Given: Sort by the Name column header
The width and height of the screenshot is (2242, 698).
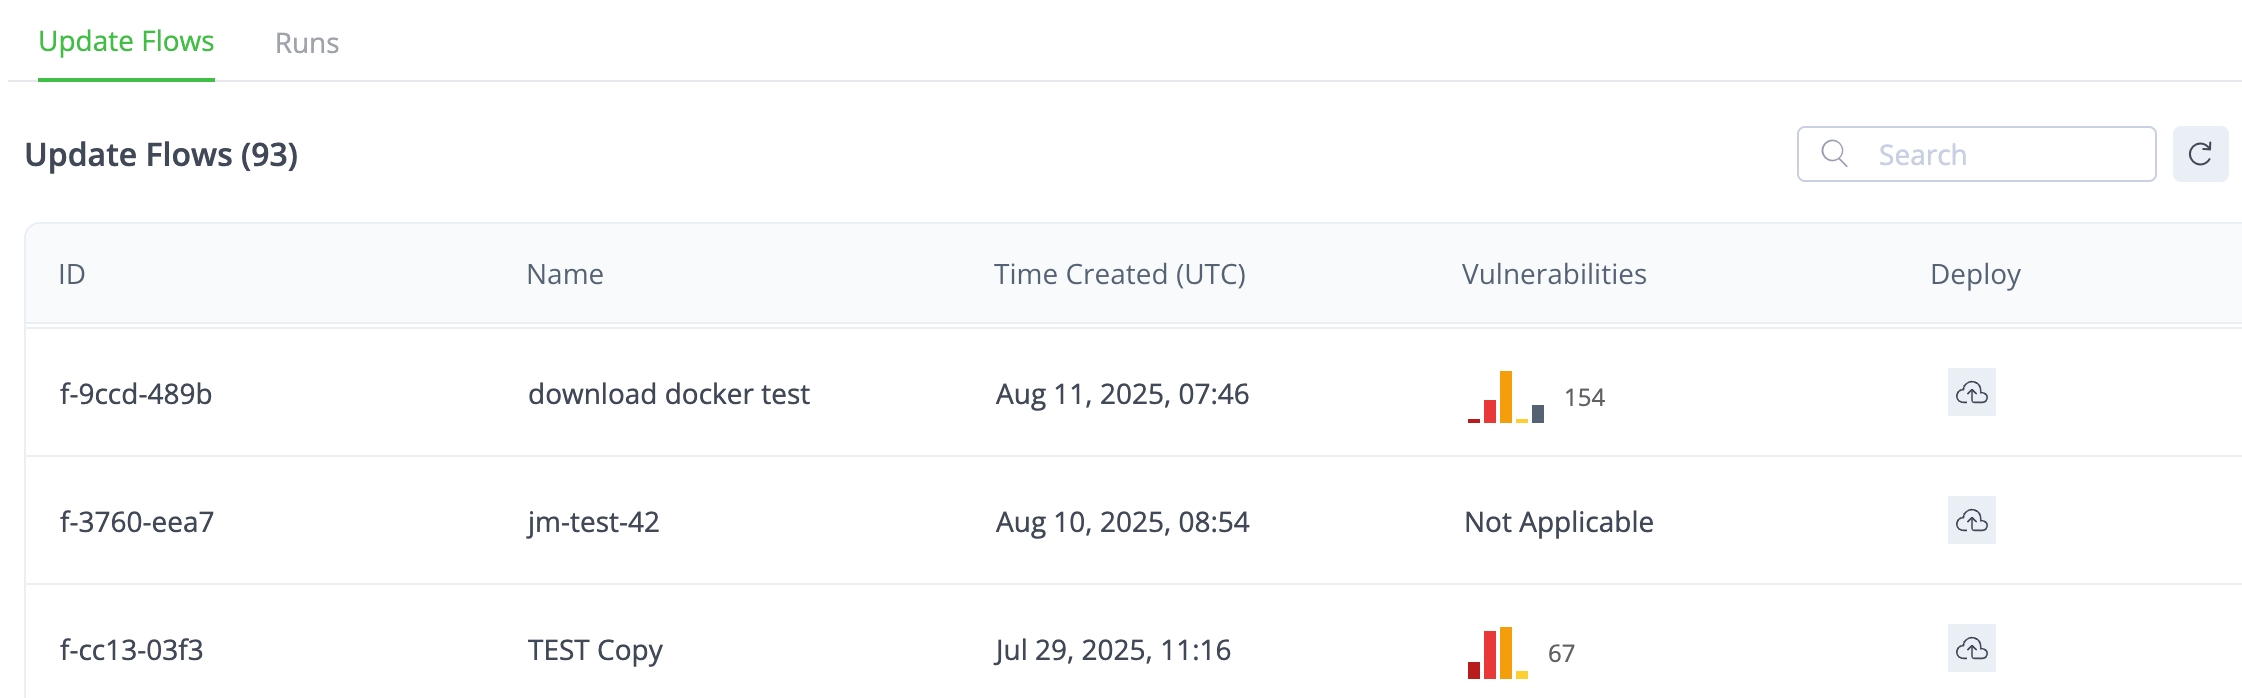Looking at the screenshot, I should click(565, 274).
